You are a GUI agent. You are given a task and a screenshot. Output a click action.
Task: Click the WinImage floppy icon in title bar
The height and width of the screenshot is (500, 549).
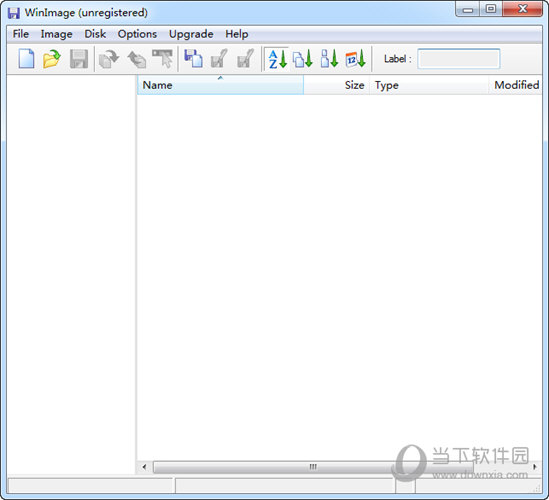(14, 13)
